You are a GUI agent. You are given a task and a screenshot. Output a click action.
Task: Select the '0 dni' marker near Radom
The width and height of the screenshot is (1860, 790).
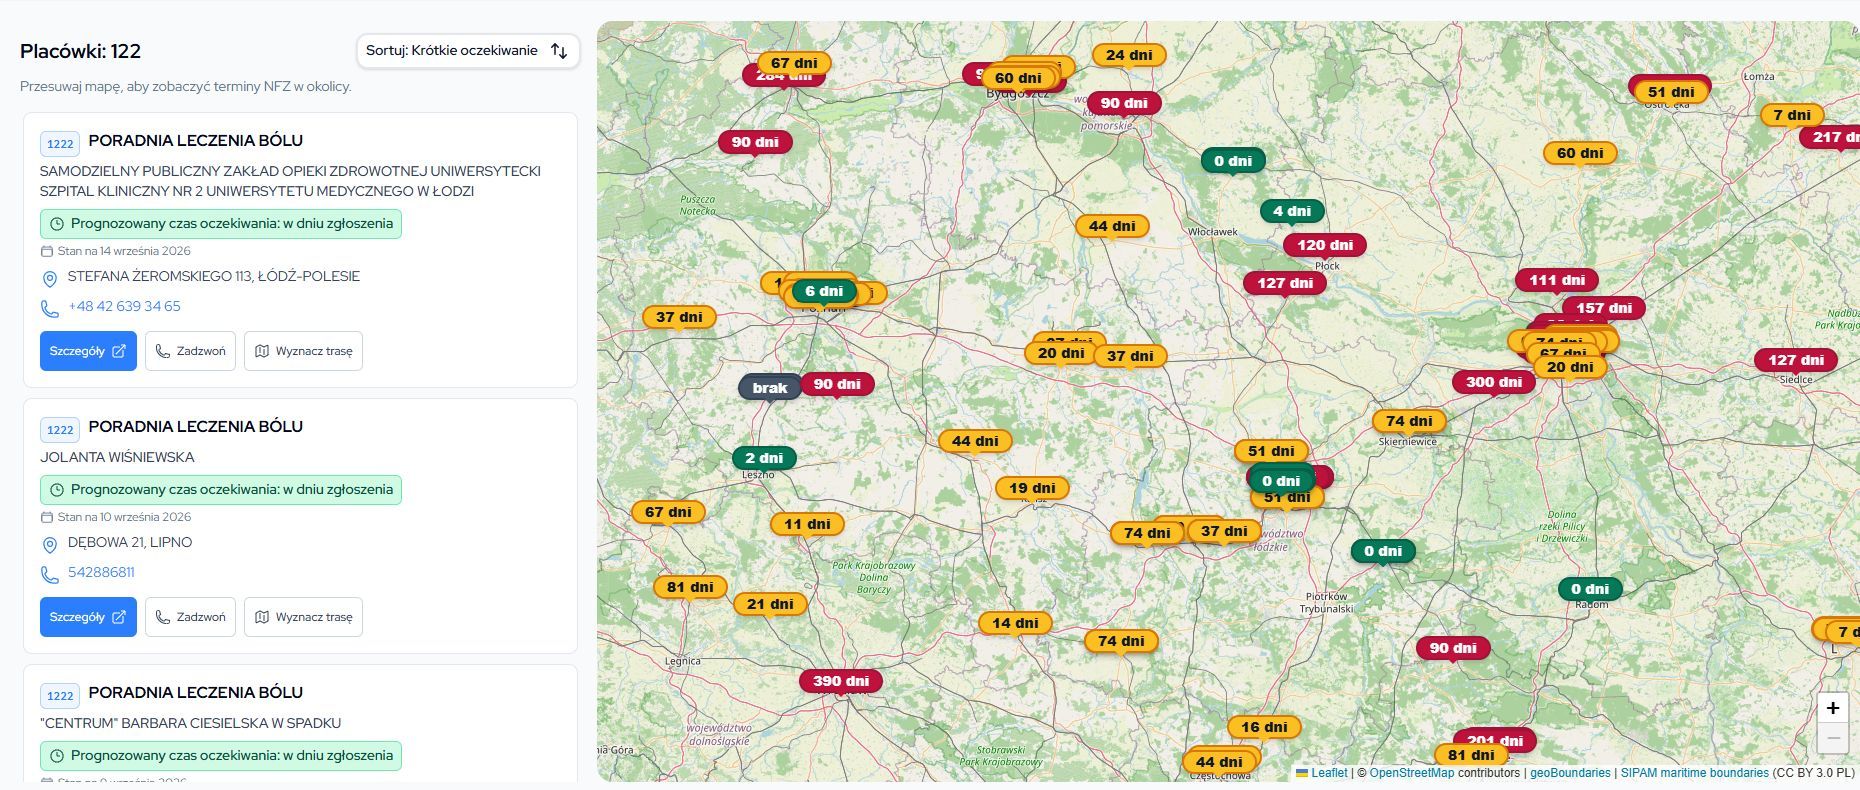(1590, 589)
